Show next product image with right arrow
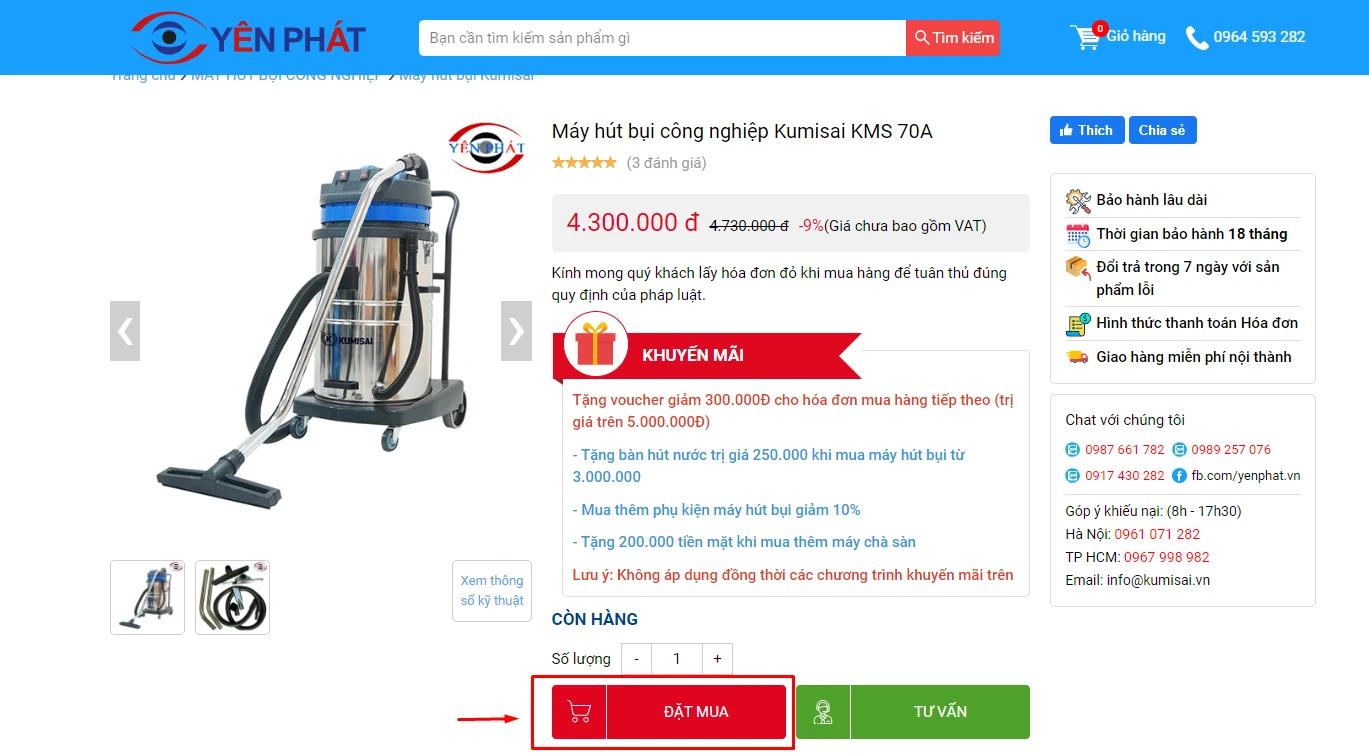1369x754 pixels. (x=516, y=331)
